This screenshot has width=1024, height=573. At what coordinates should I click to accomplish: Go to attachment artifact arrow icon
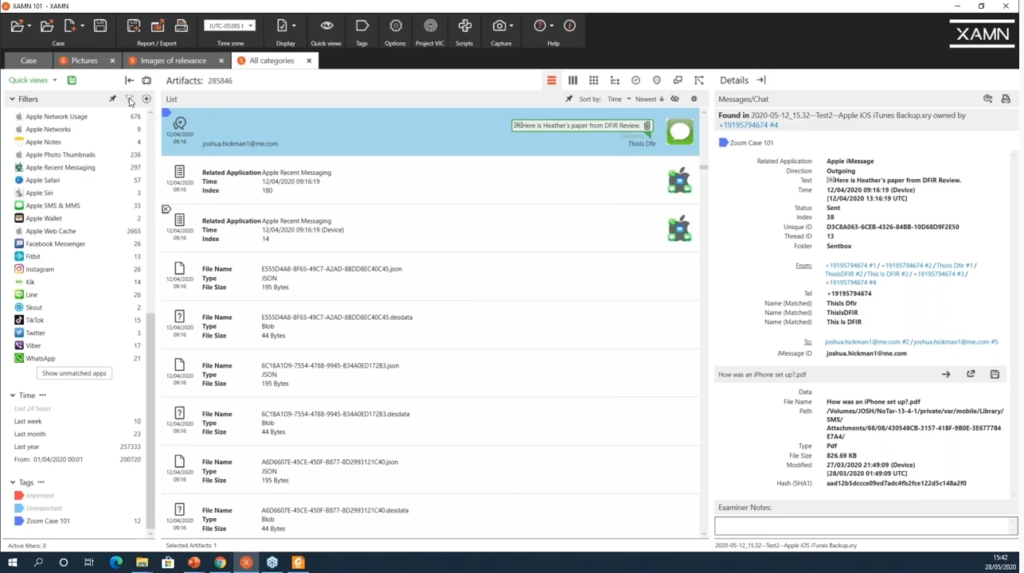946,374
